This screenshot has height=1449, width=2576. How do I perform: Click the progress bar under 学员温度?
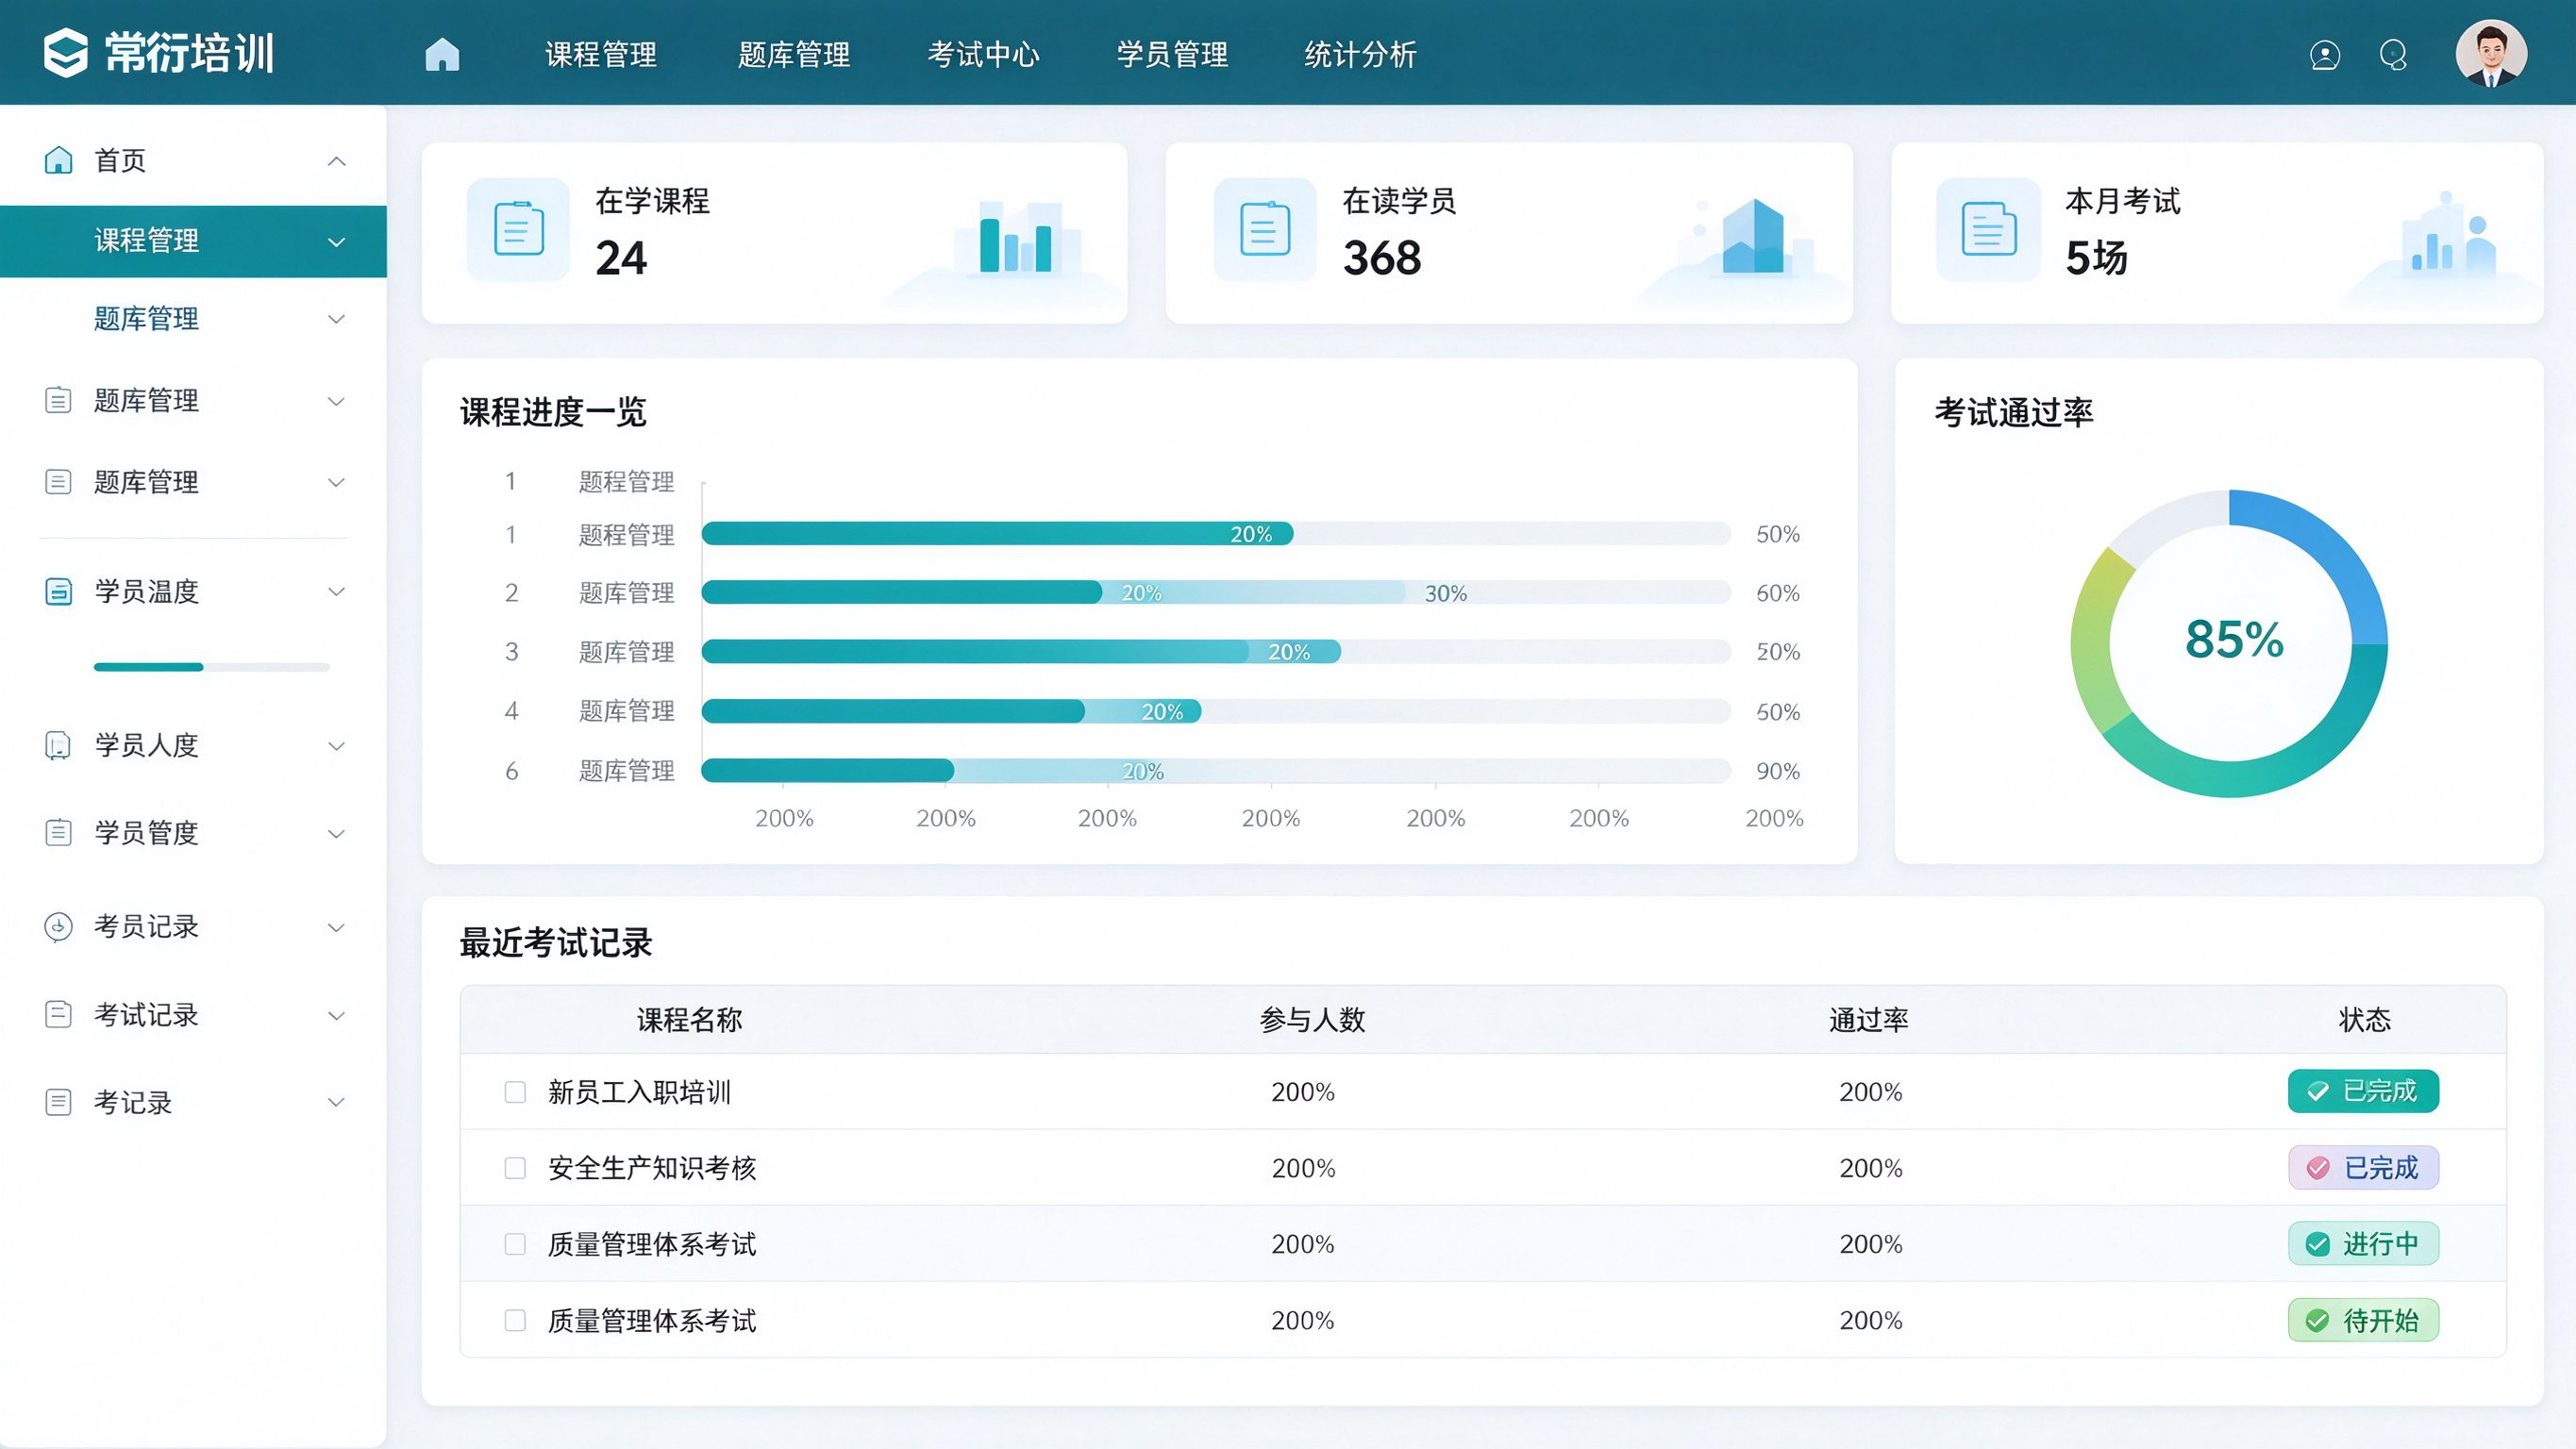coord(211,667)
